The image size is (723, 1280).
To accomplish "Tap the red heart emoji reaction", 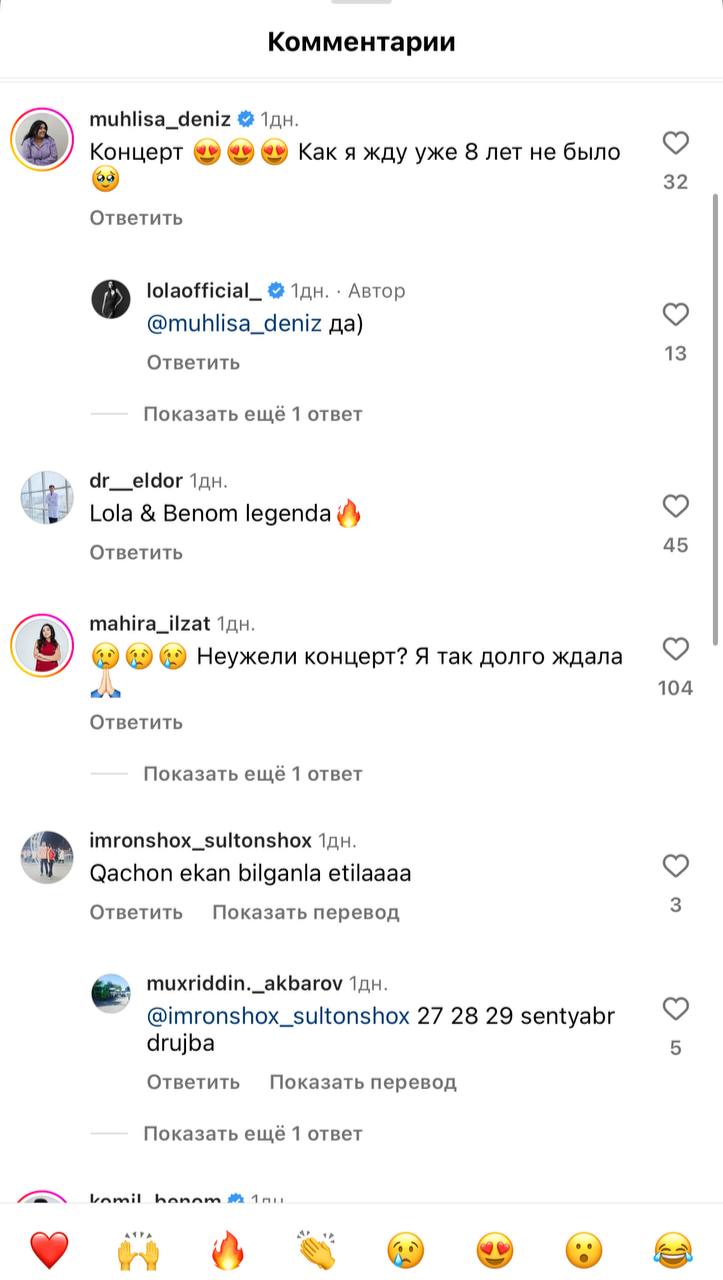I will point(49,1250).
